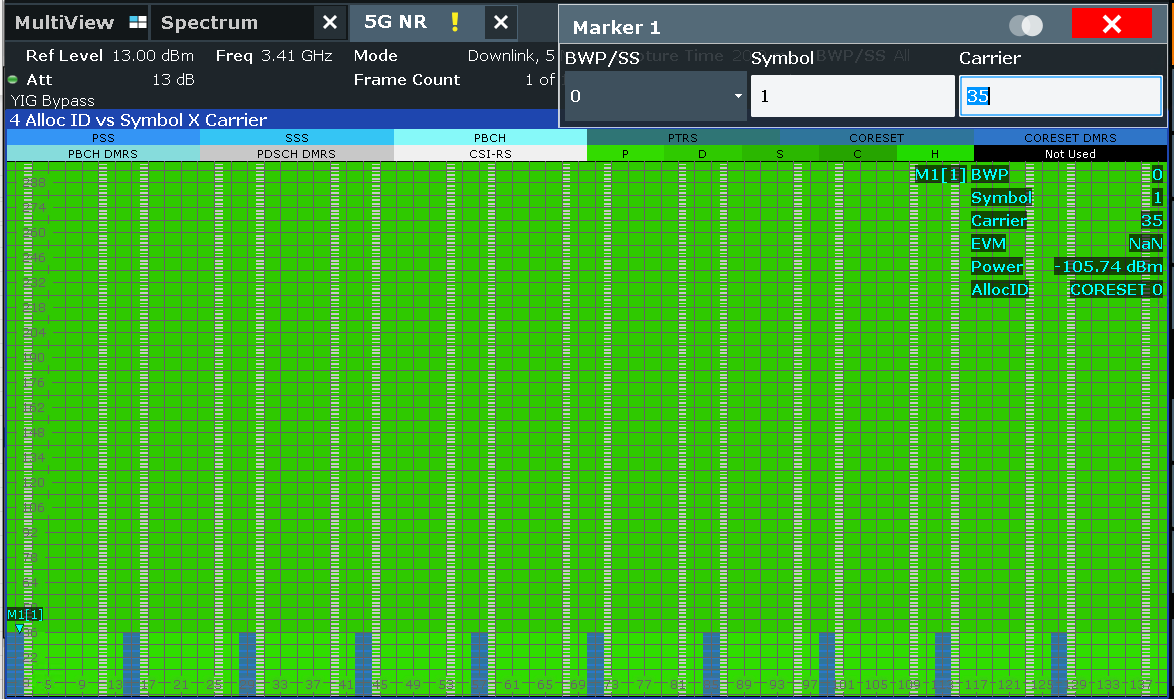The image size is (1174, 699).
Task: Toggle the Marker 1 on/off switch
Action: coord(1026,25)
